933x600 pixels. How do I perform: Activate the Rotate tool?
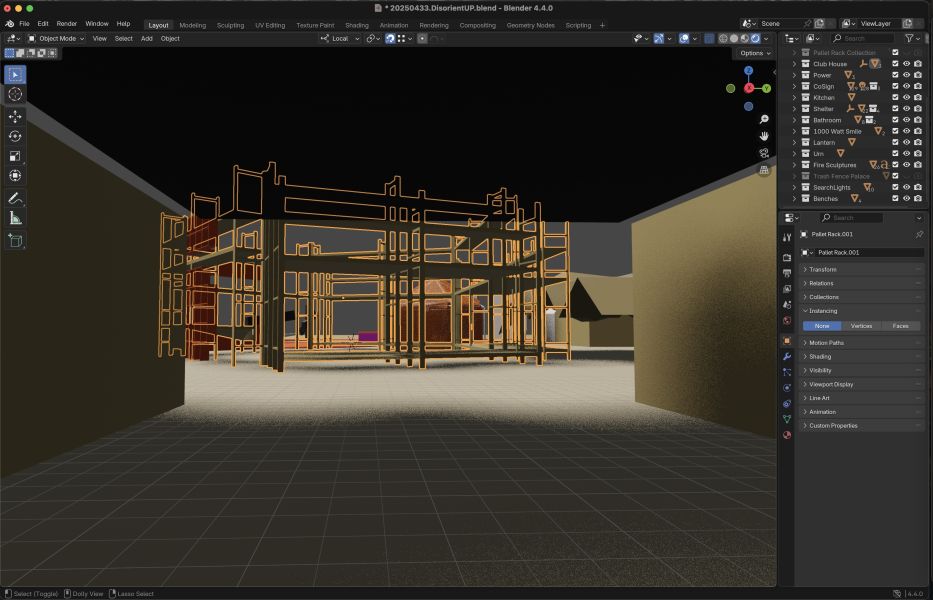(x=15, y=136)
